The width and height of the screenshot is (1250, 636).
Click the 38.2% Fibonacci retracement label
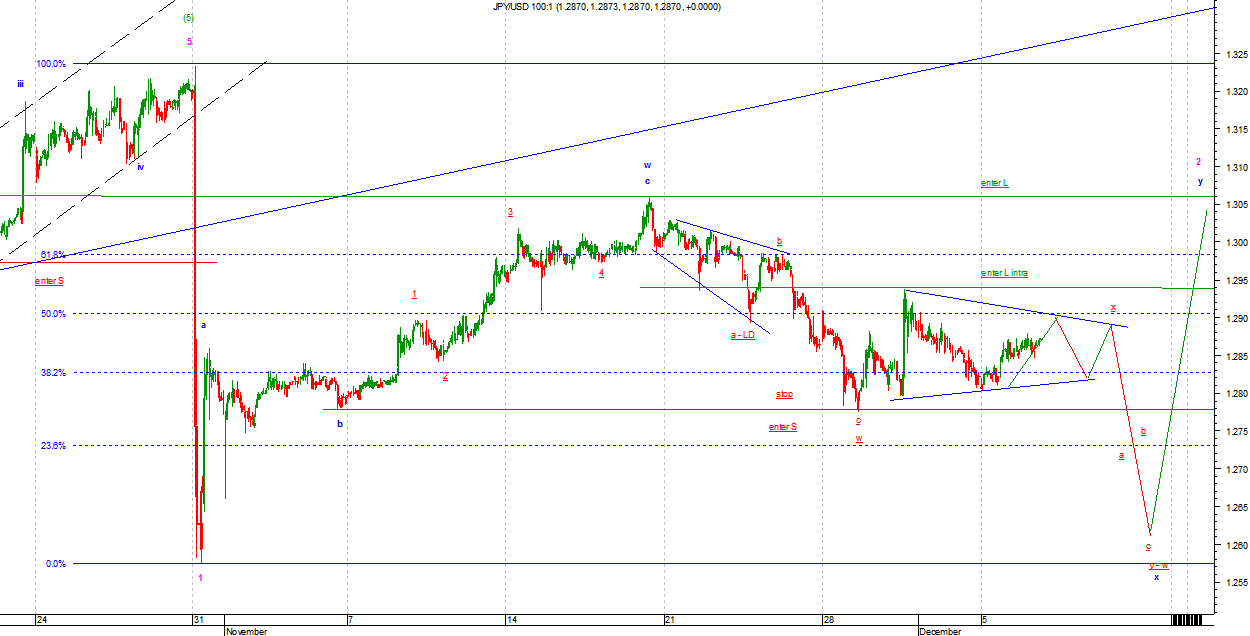pyautogui.click(x=53, y=372)
